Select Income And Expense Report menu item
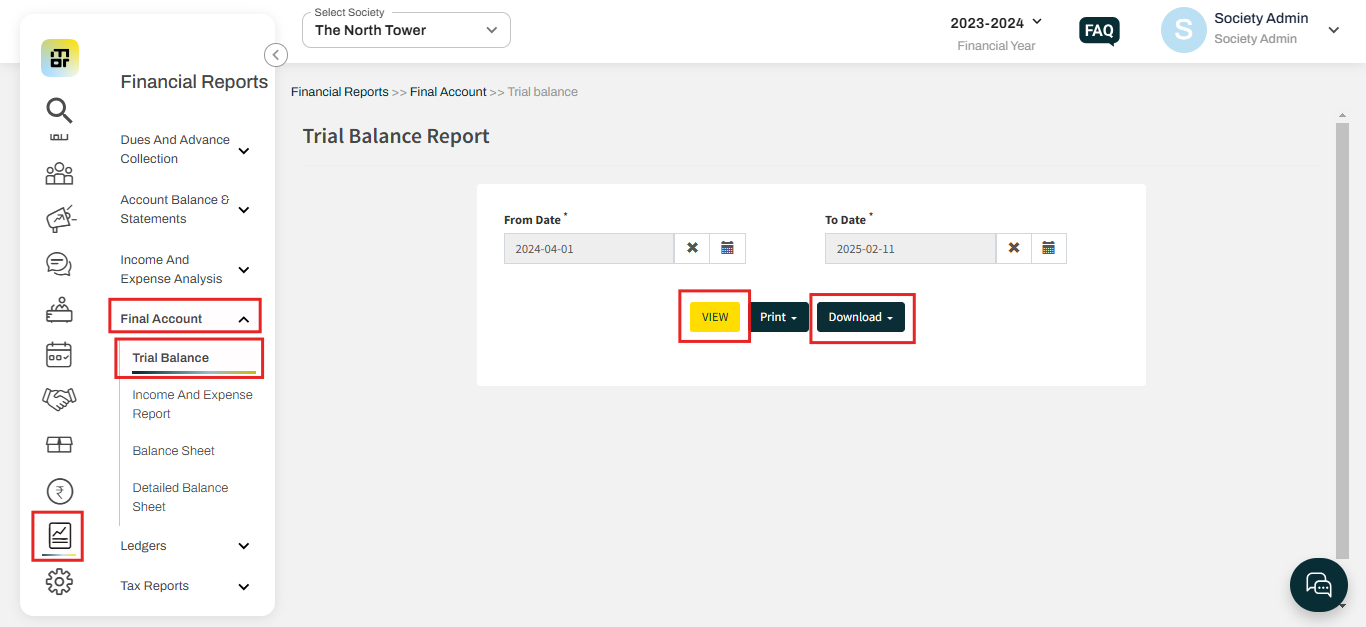Image resolution: width=1366 pixels, height=627 pixels. click(x=192, y=404)
